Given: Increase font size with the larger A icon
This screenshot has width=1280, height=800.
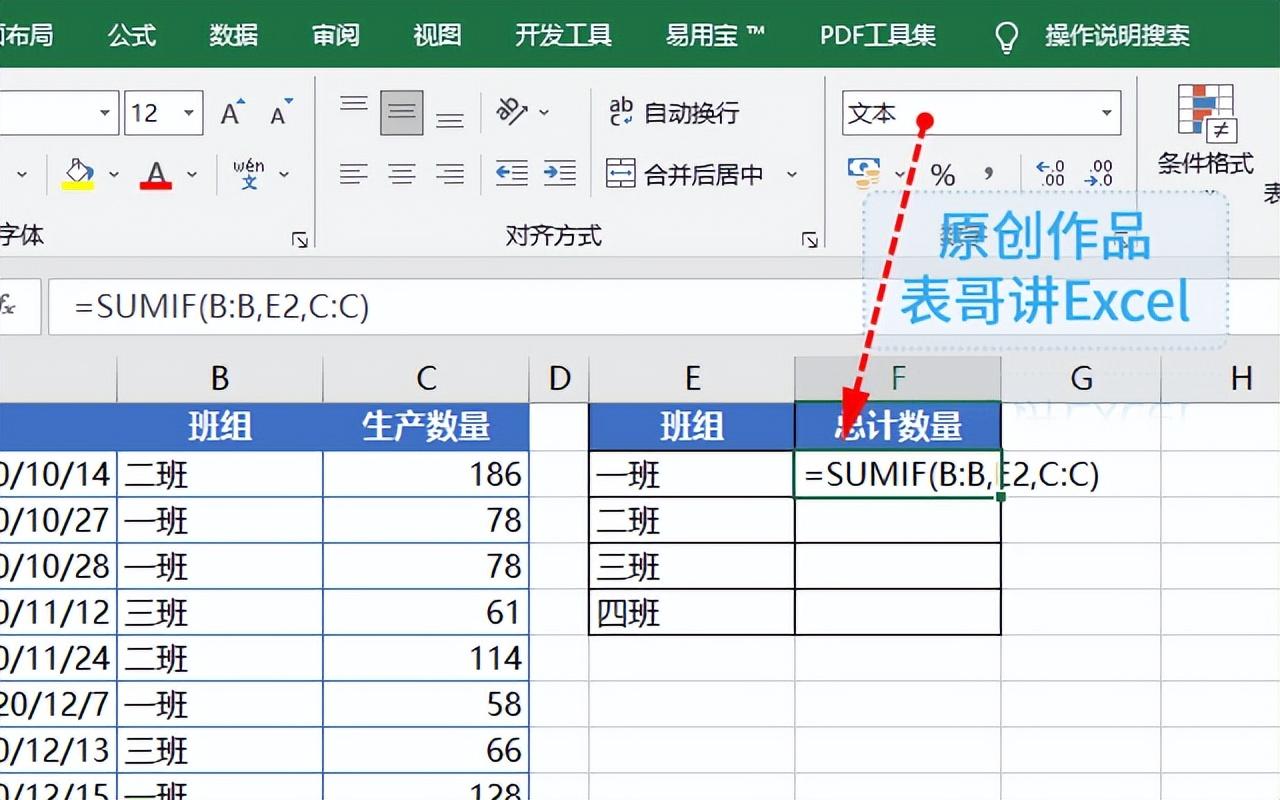Looking at the screenshot, I should coord(232,113).
